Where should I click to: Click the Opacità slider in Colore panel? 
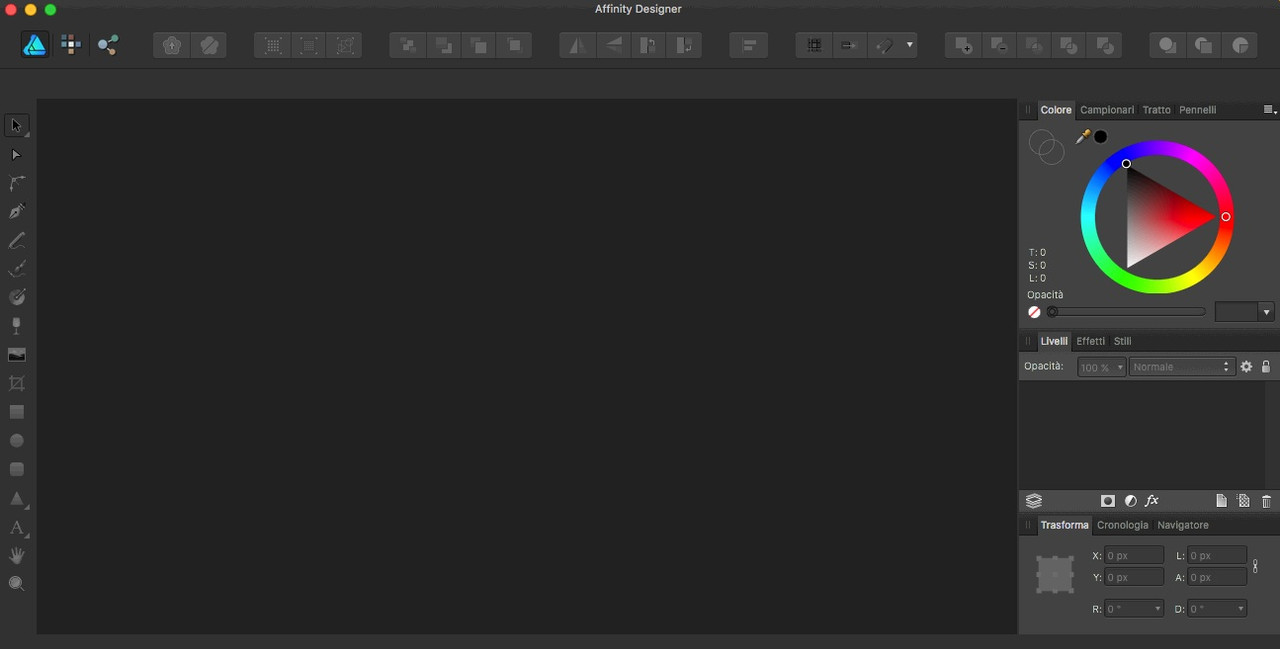pyautogui.click(x=1126, y=312)
